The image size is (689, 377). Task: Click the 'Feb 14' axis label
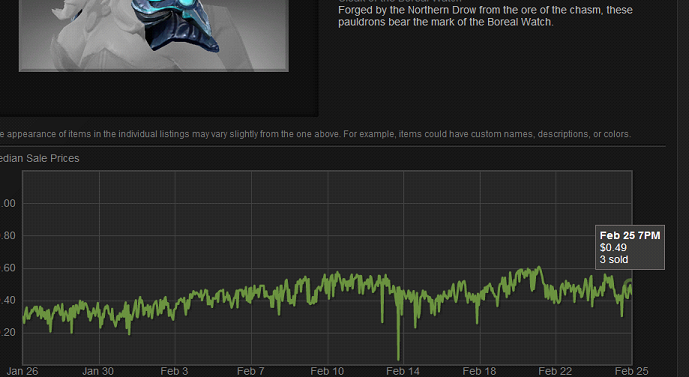(403, 371)
